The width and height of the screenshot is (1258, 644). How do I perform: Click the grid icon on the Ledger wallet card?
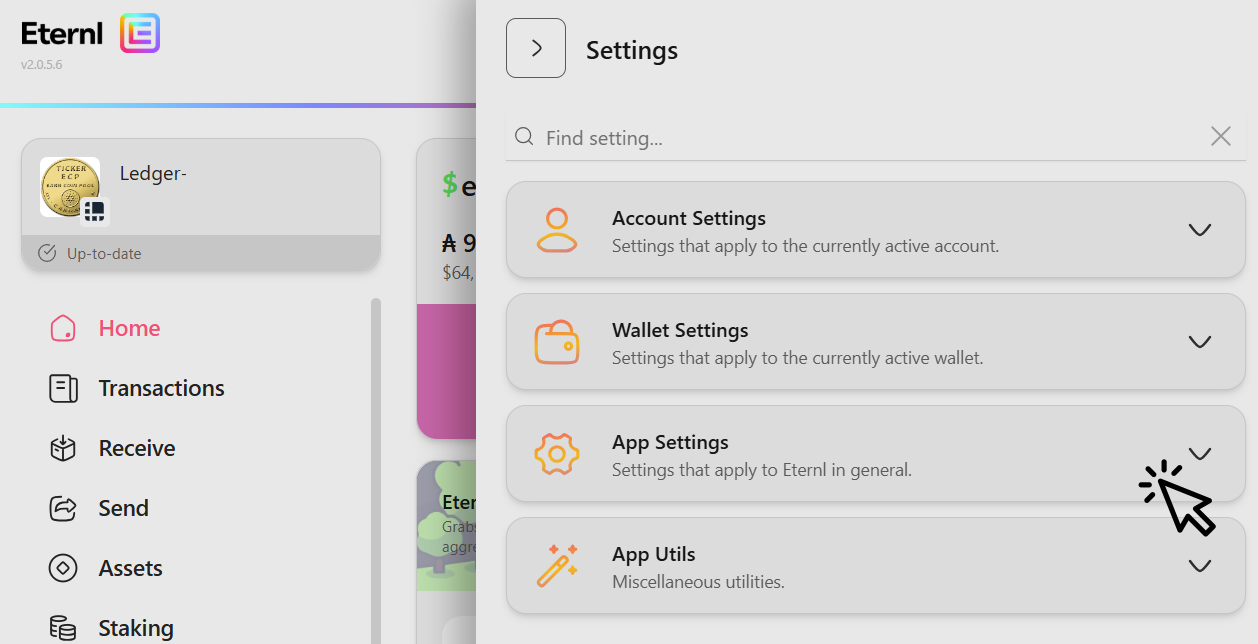pos(95,211)
